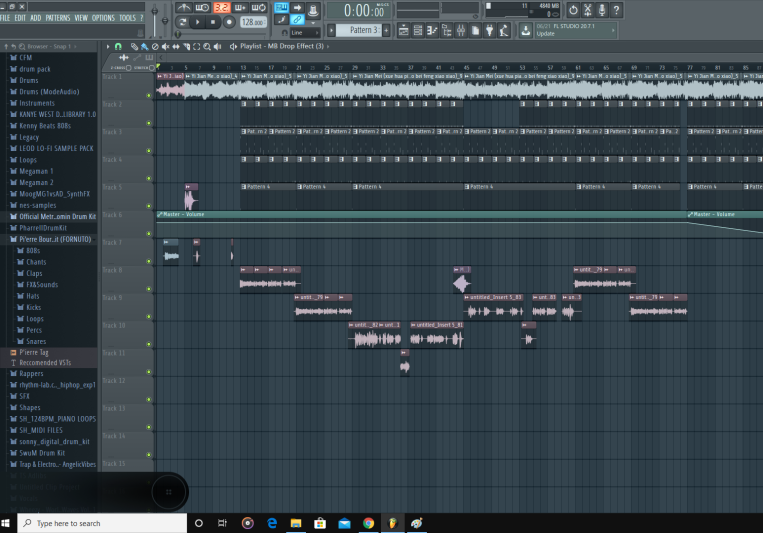Select the playlist Zoom tool
The image size is (763, 533).
tap(207, 46)
